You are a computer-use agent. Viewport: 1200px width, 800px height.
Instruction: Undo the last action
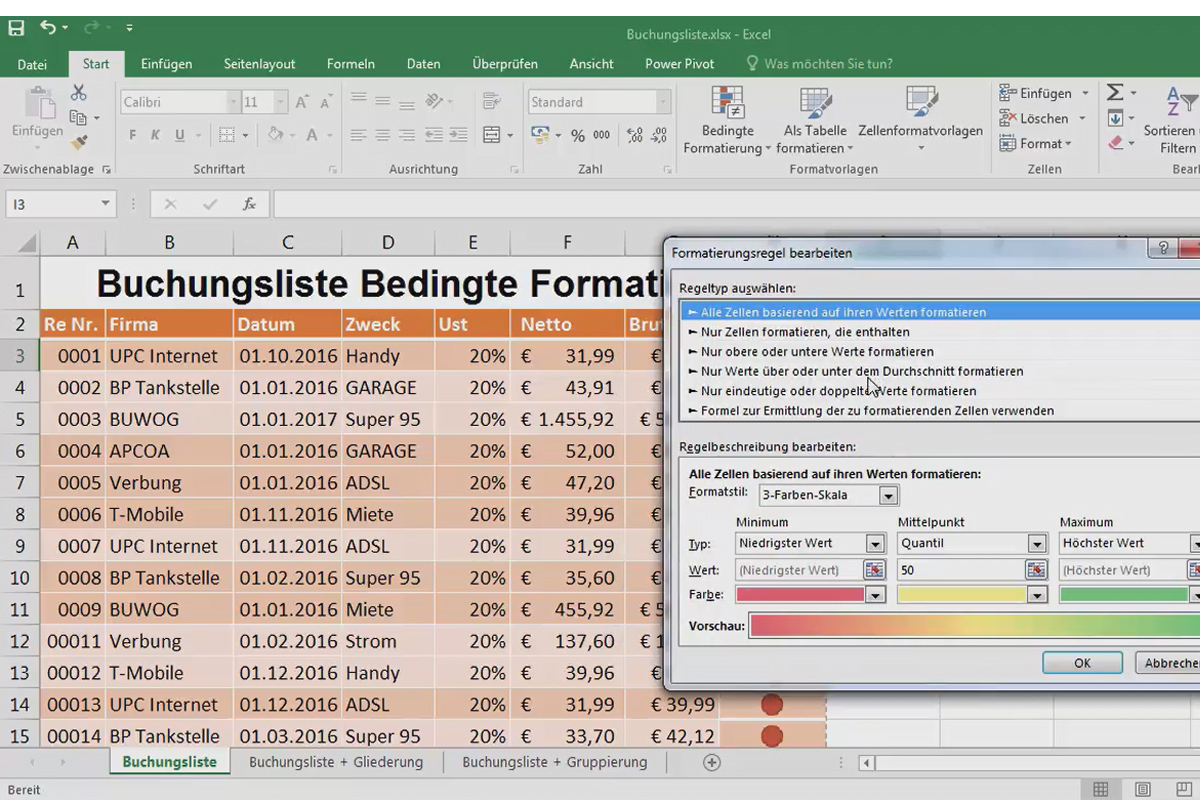click(48, 28)
